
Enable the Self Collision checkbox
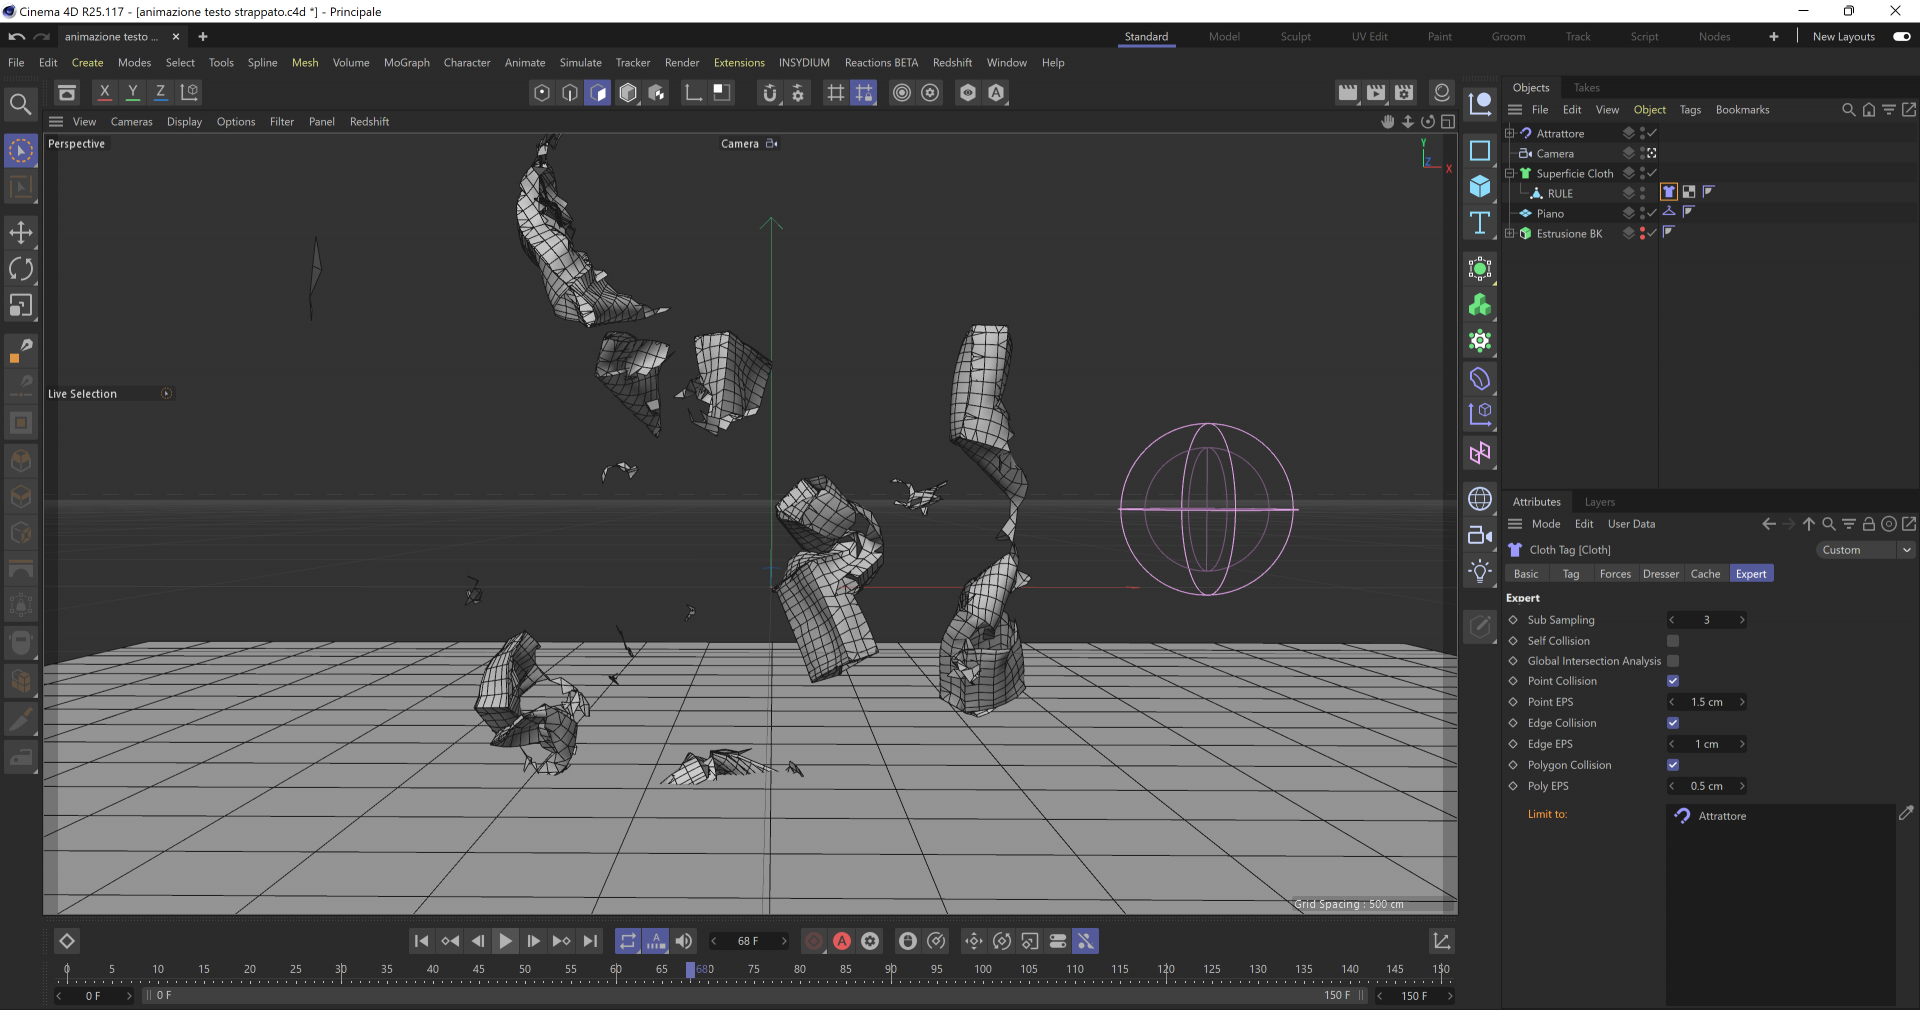tap(1673, 641)
